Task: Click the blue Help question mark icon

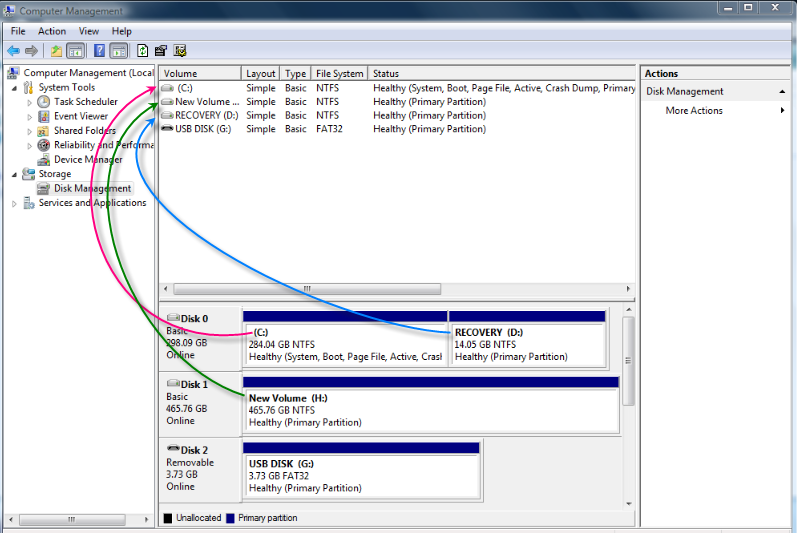Action: pos(100,51)
